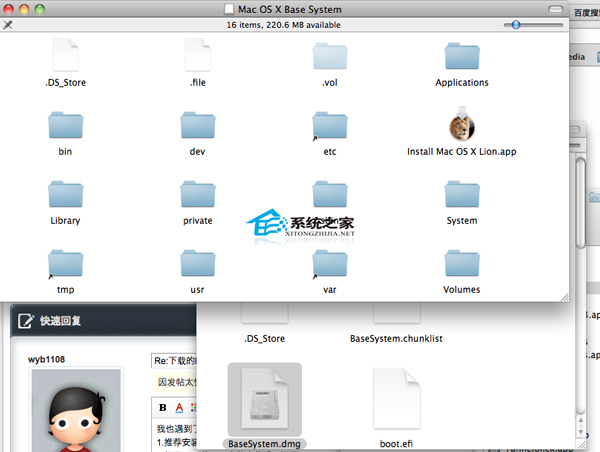Zoom the Mac OS X Base System window
The width and height of the screenshot is (600, 452).
39,9
